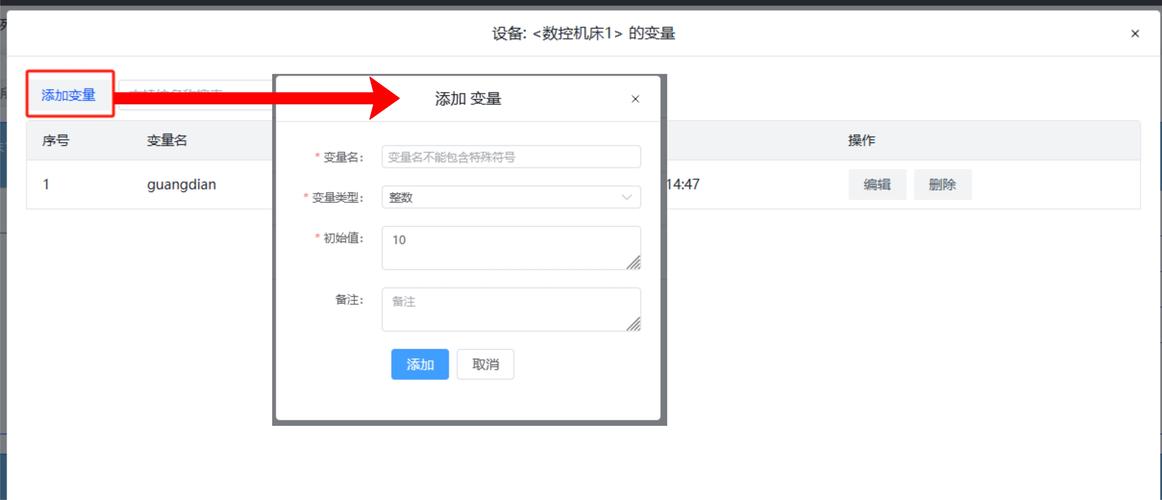Delete the guangdian variable via 删除
Image resolution: width=1162 pixels, height=500 pixels.
pos(942,185)
